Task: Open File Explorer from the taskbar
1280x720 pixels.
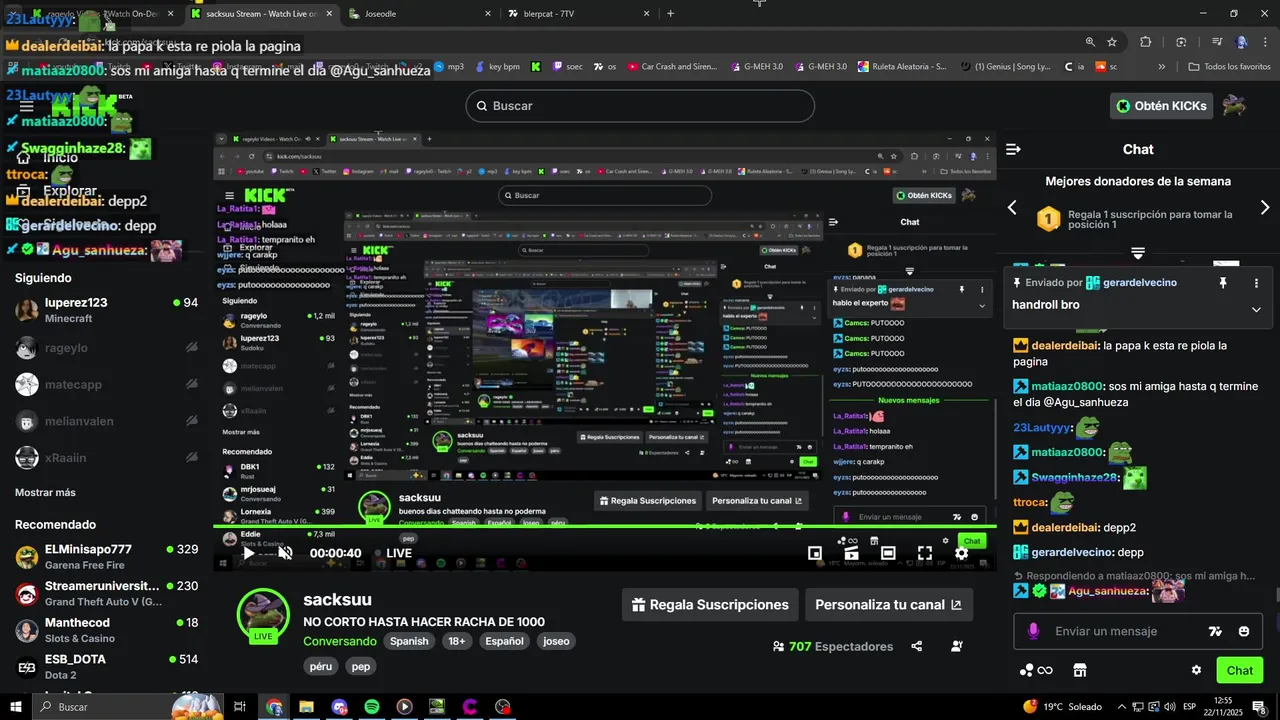Action: point(306,707)
